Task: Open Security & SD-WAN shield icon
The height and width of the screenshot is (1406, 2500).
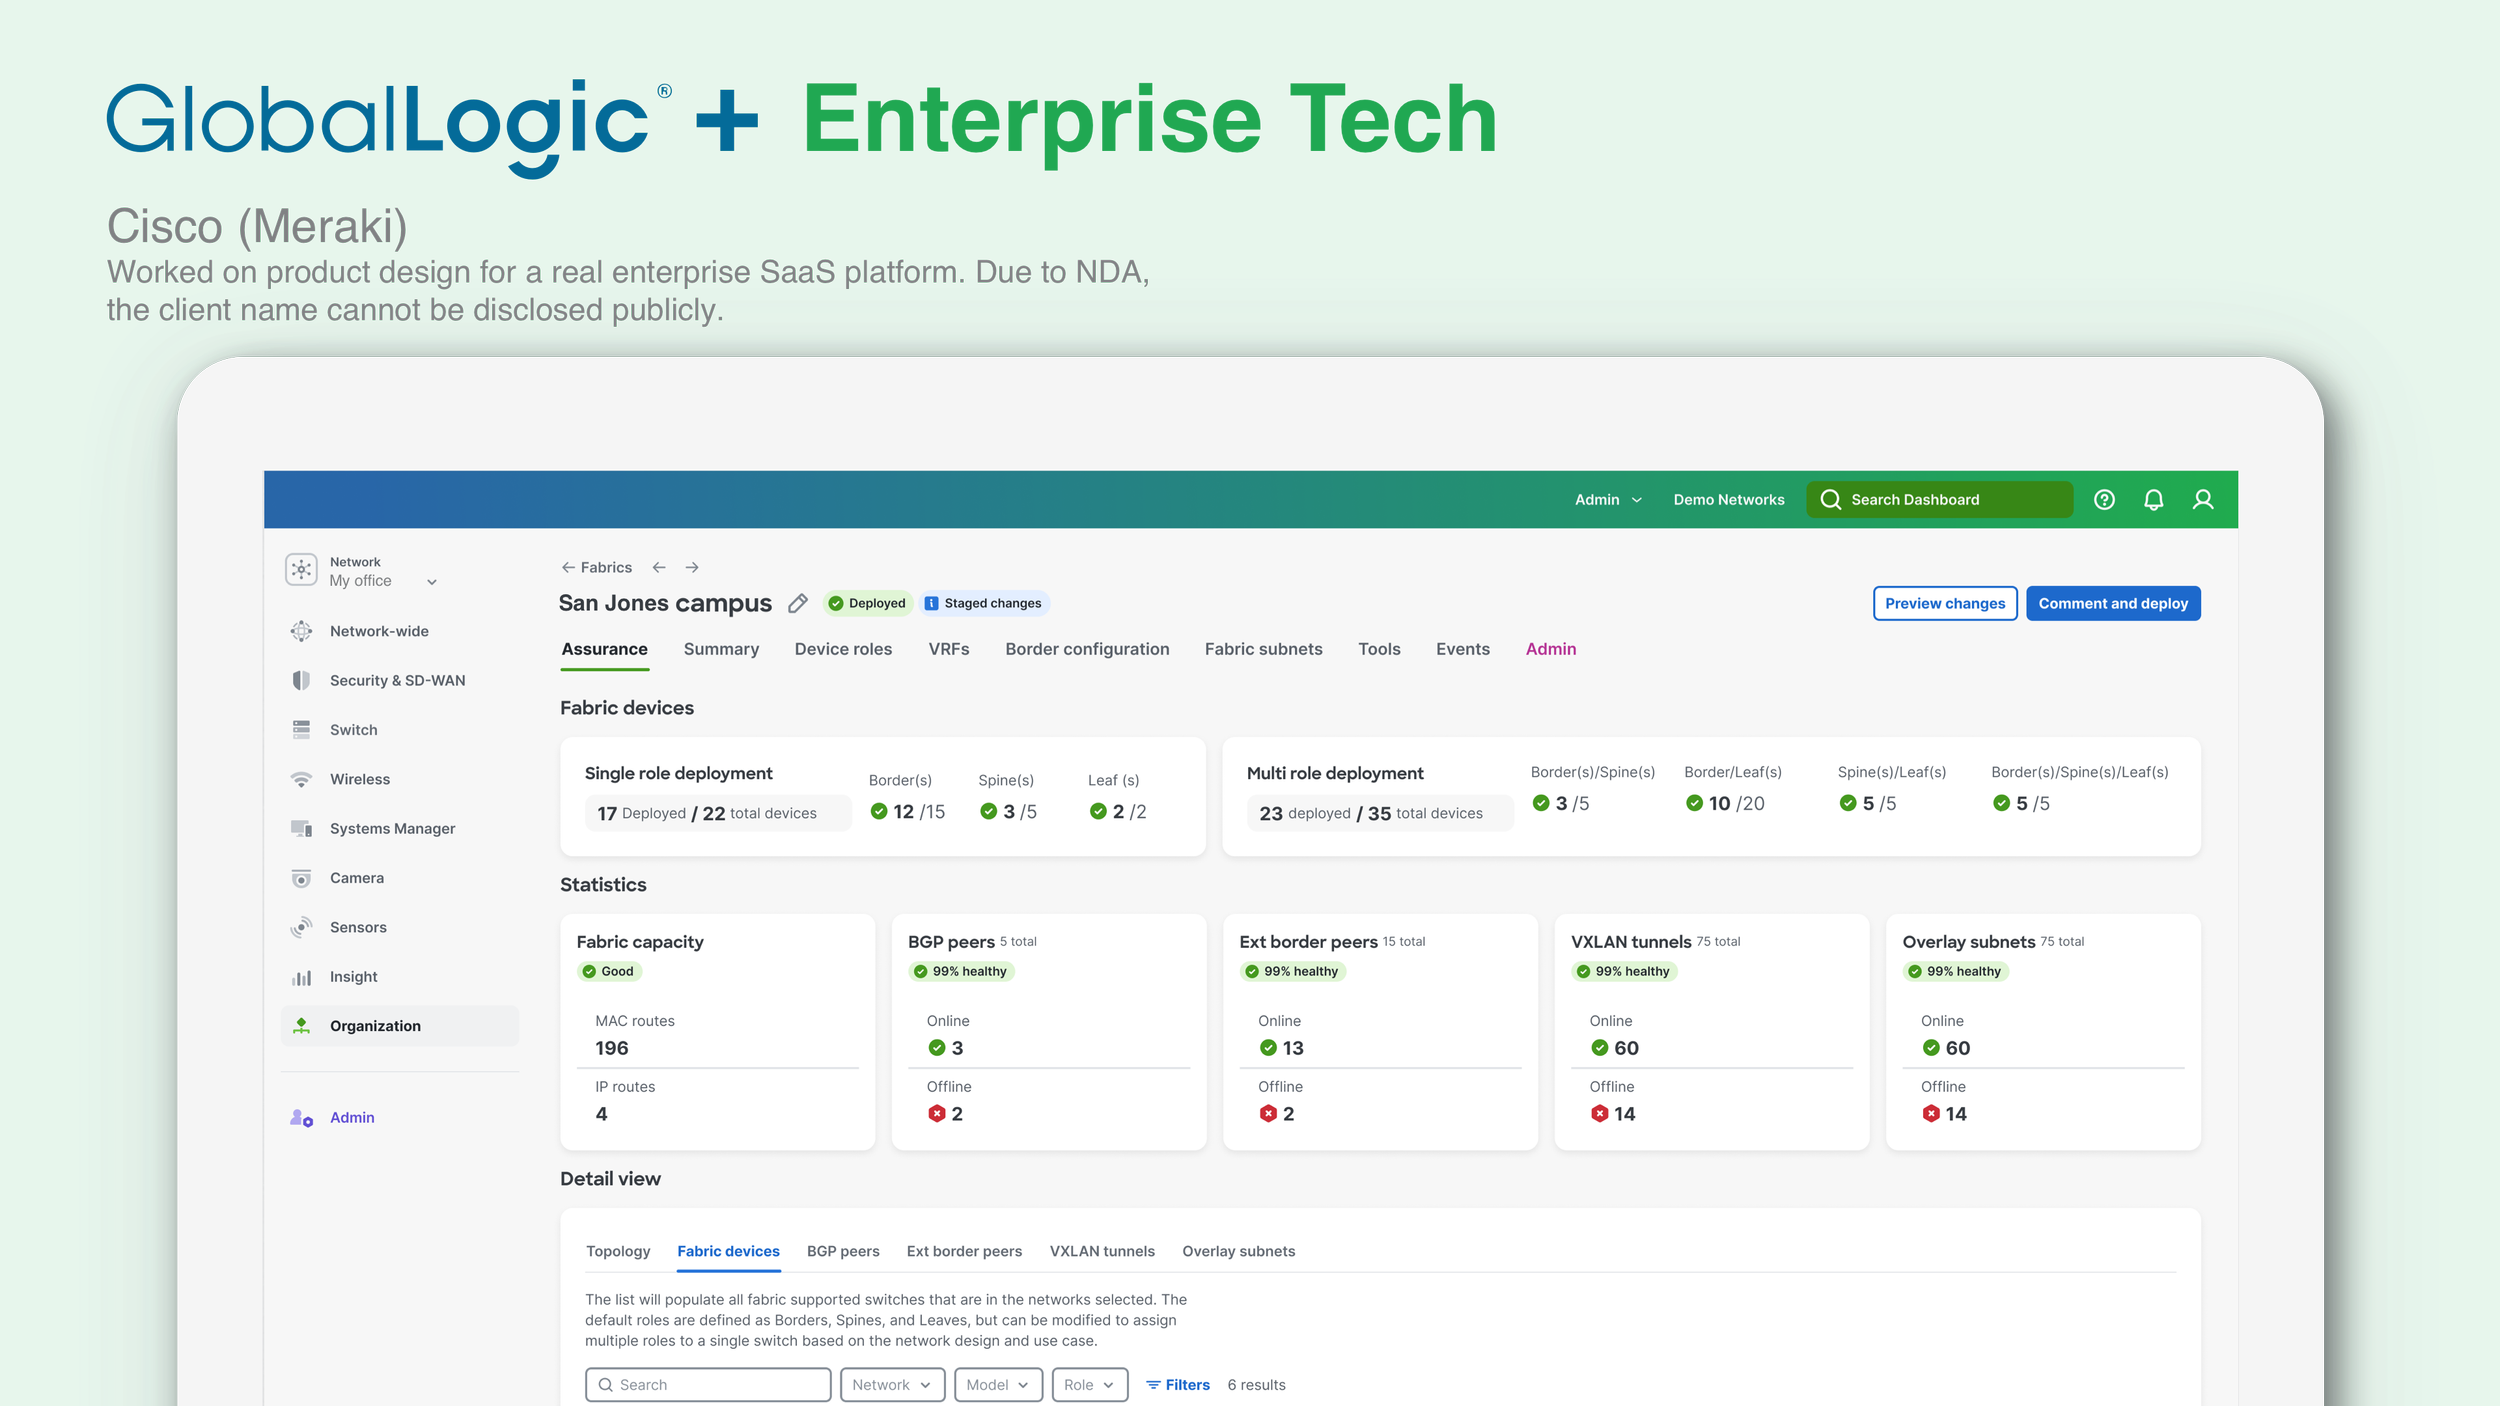Action: [301, 680]
